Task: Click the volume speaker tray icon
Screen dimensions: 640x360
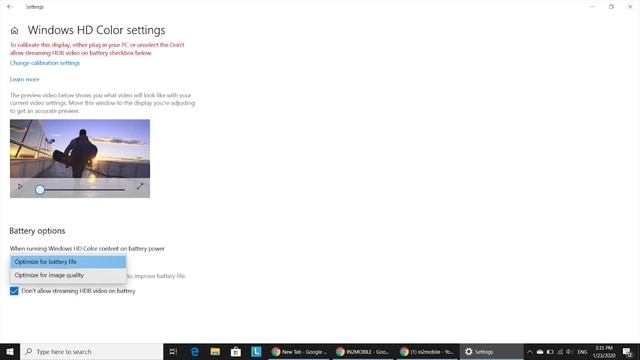Action: pos(569,351)
